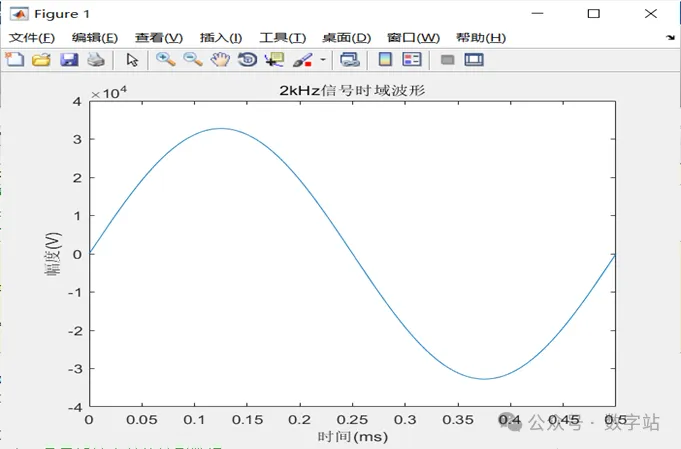The image size is (681, 449).
Task: Open the 工具(T) menu
Action: (283, 38)
